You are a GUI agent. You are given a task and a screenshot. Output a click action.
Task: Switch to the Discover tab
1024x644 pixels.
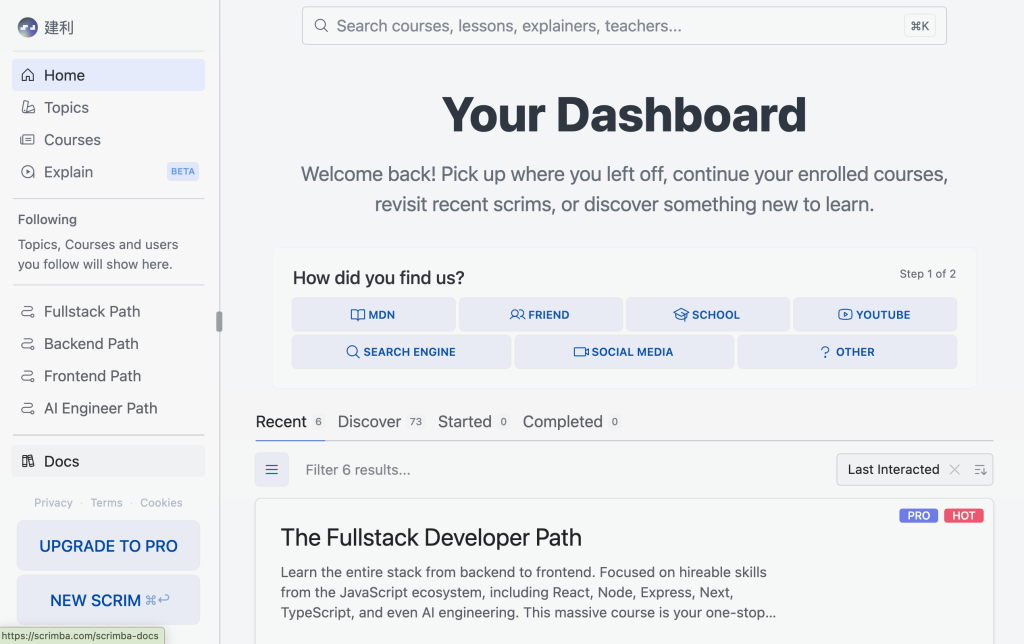tap(380, 422)
